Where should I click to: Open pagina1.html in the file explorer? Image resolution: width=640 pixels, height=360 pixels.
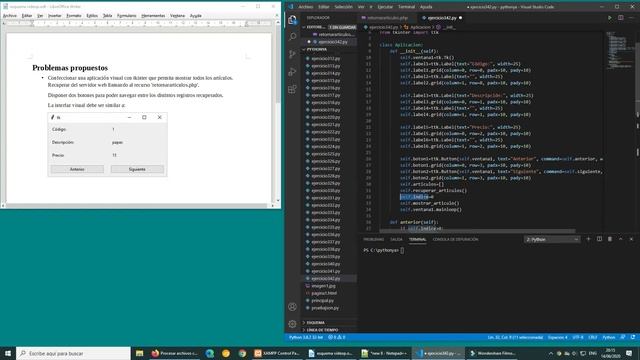(x=324, y=293)
